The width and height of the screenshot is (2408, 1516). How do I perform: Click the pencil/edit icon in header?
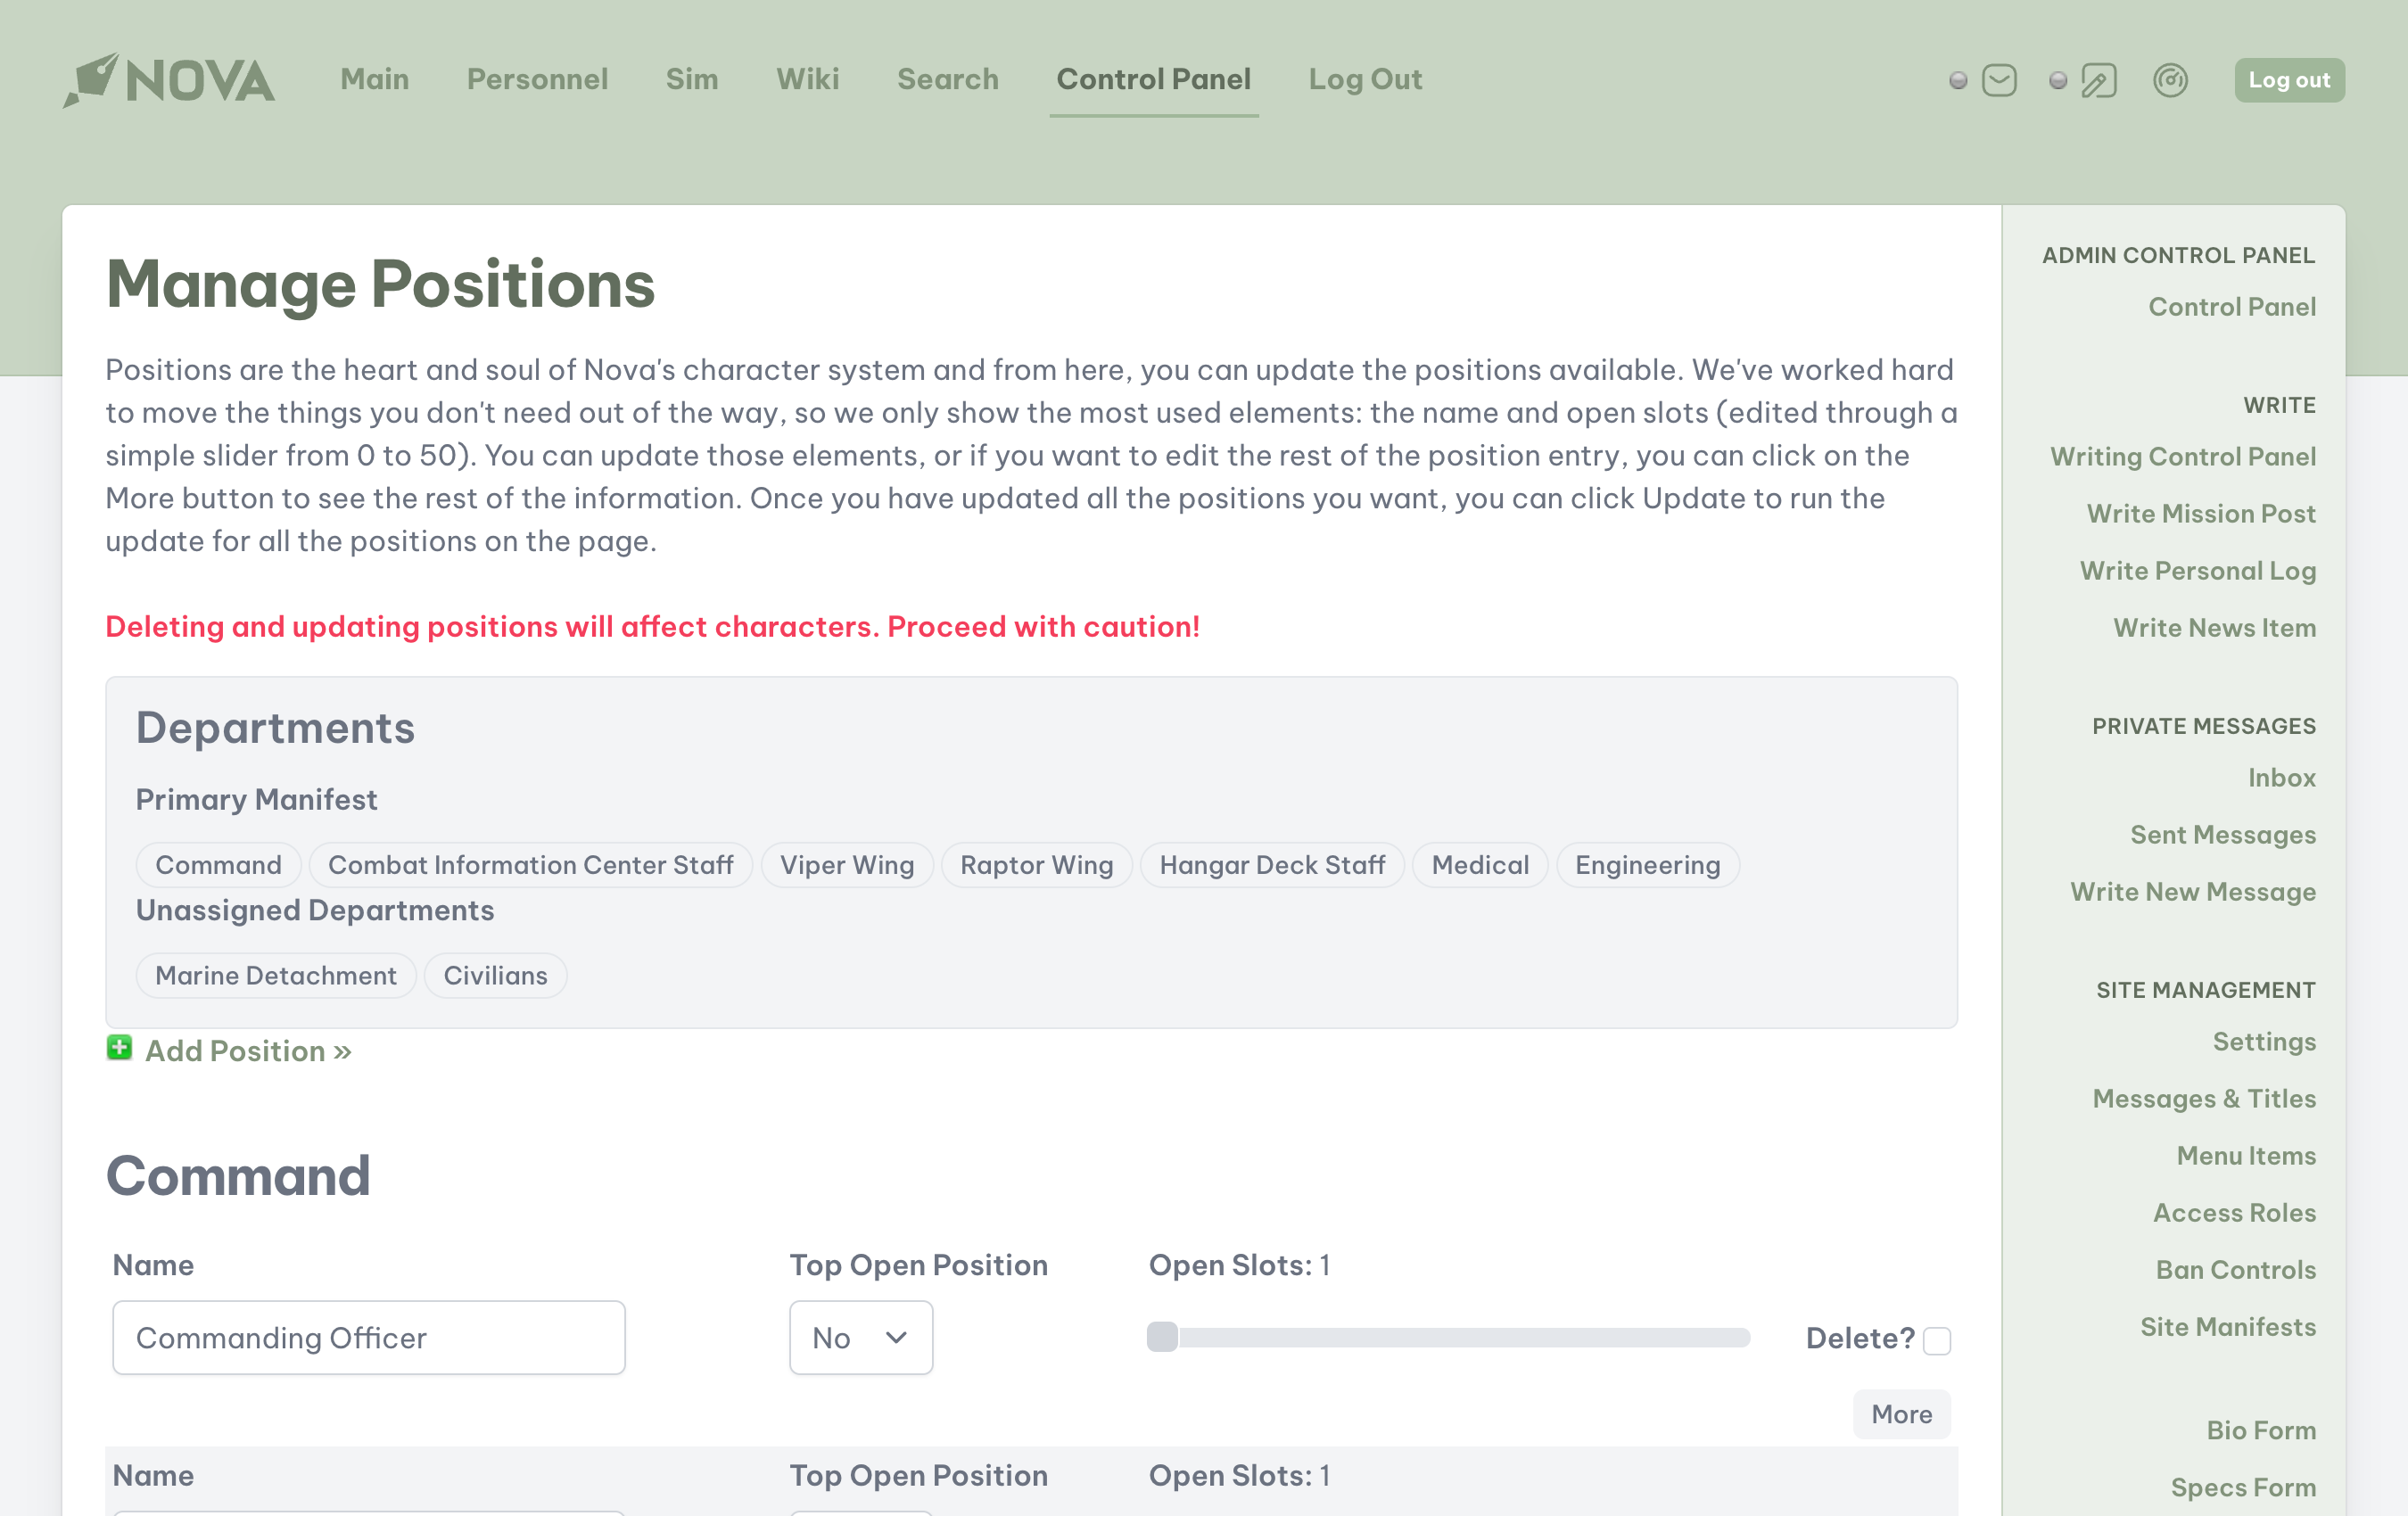2099,80
